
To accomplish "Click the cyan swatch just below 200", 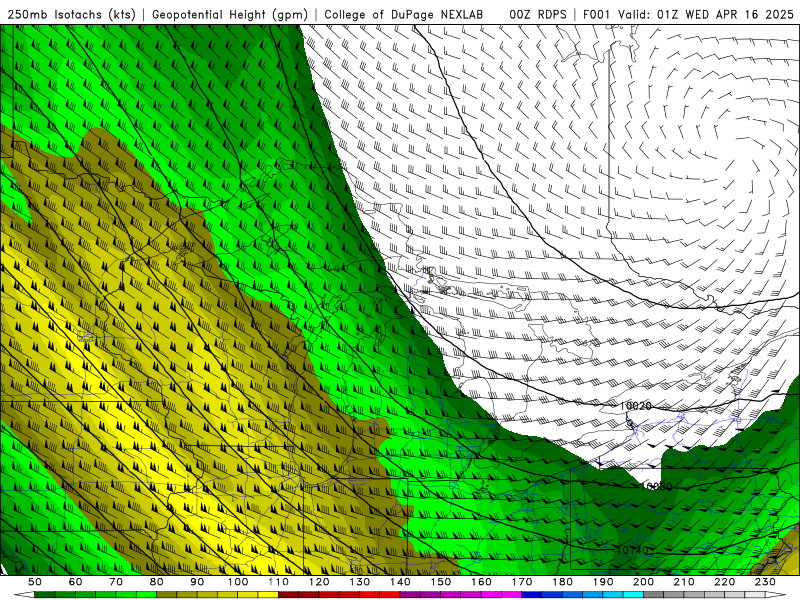I will (x=633, y=594).
